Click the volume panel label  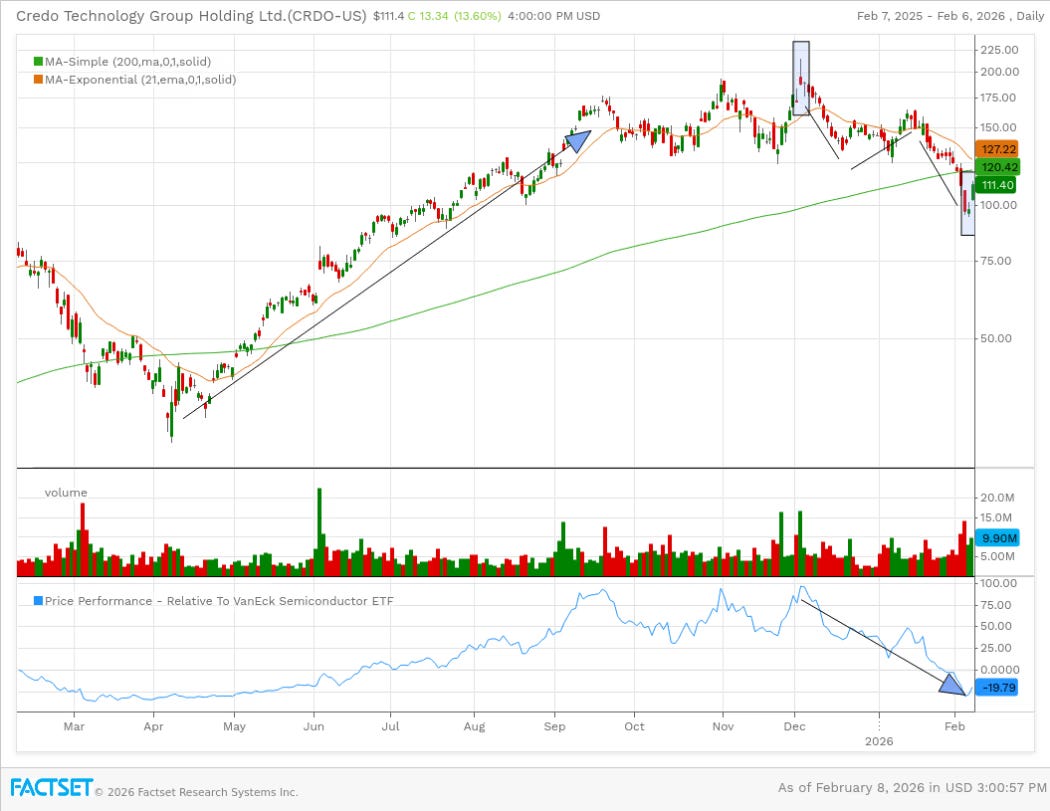point(66,492)
